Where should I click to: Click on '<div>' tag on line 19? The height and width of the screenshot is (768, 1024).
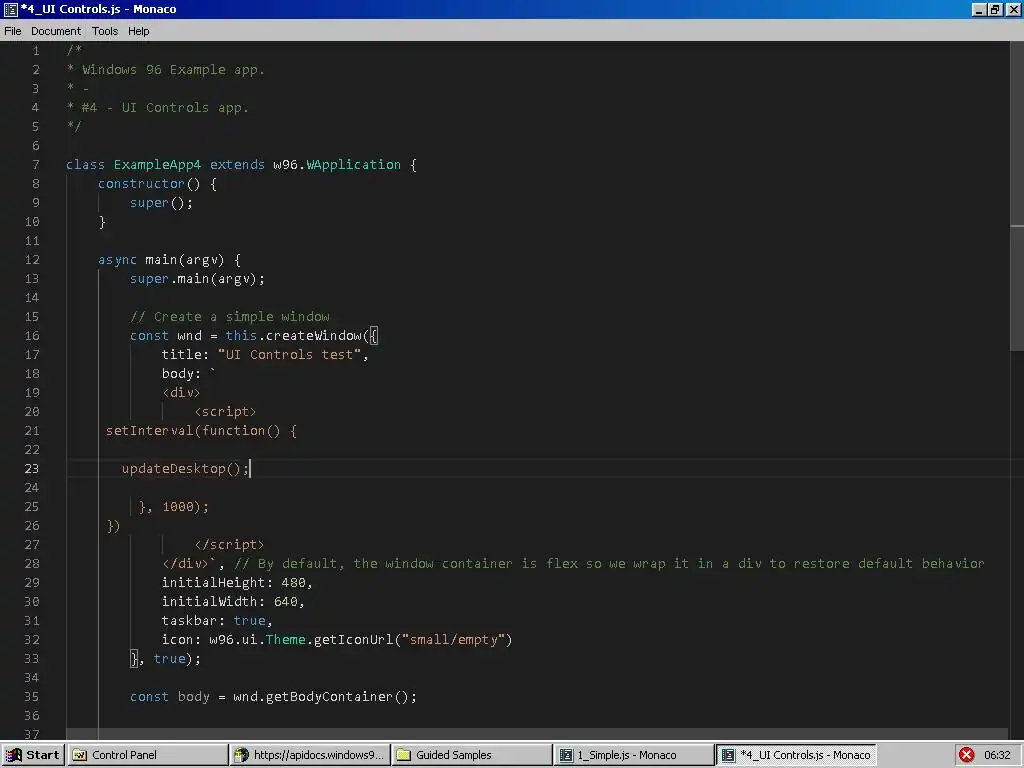click(181, 392)
